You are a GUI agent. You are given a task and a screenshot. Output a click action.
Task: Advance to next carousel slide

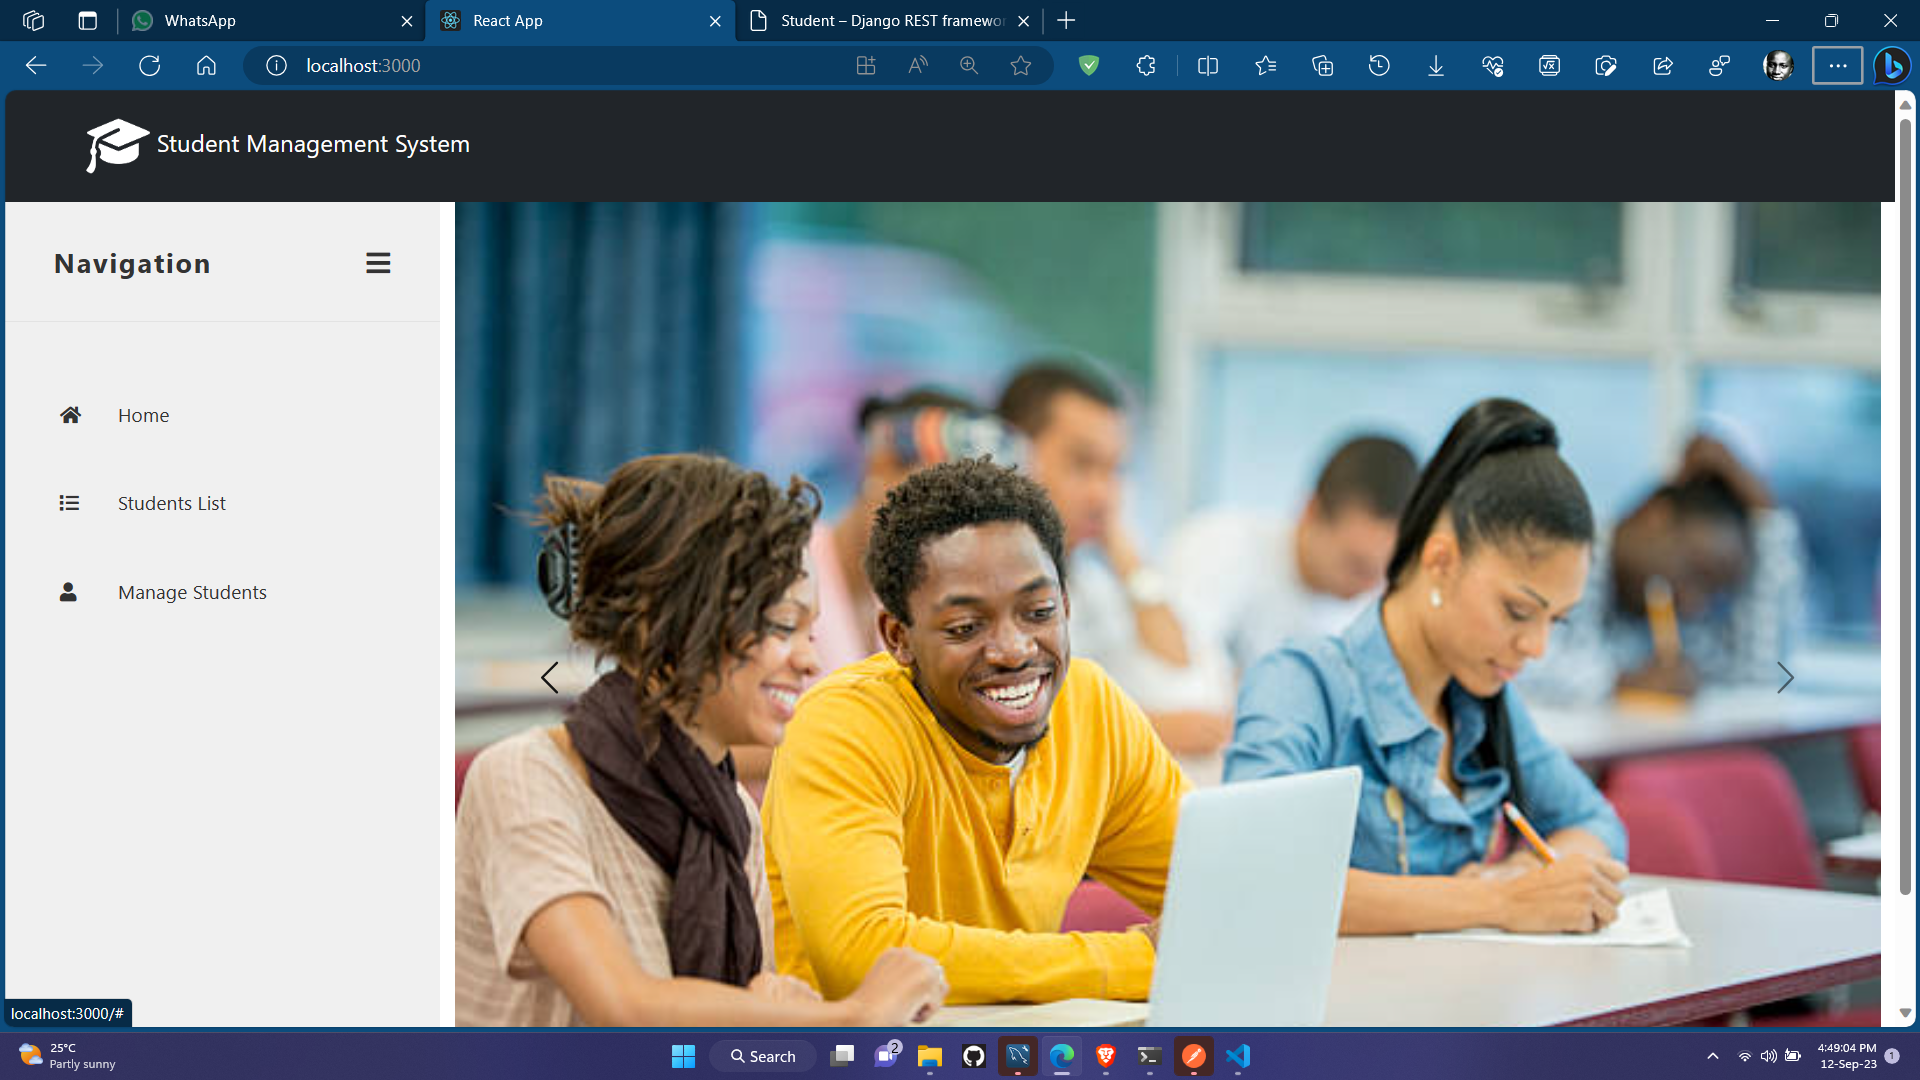tap(1785, 678)
